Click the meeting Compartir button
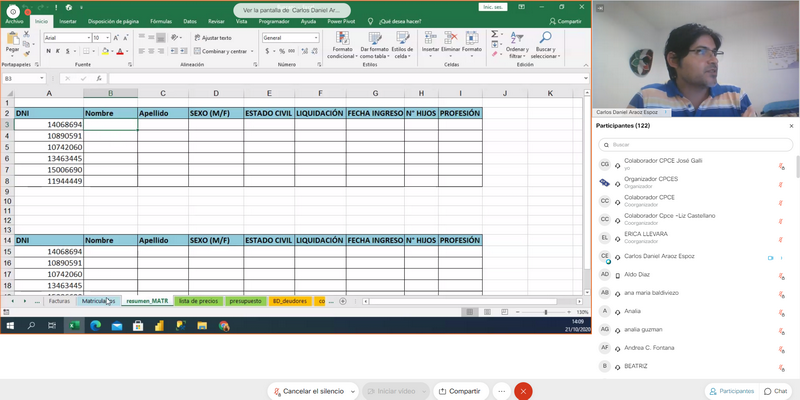The image size is (800, 400). click(461, 391)
